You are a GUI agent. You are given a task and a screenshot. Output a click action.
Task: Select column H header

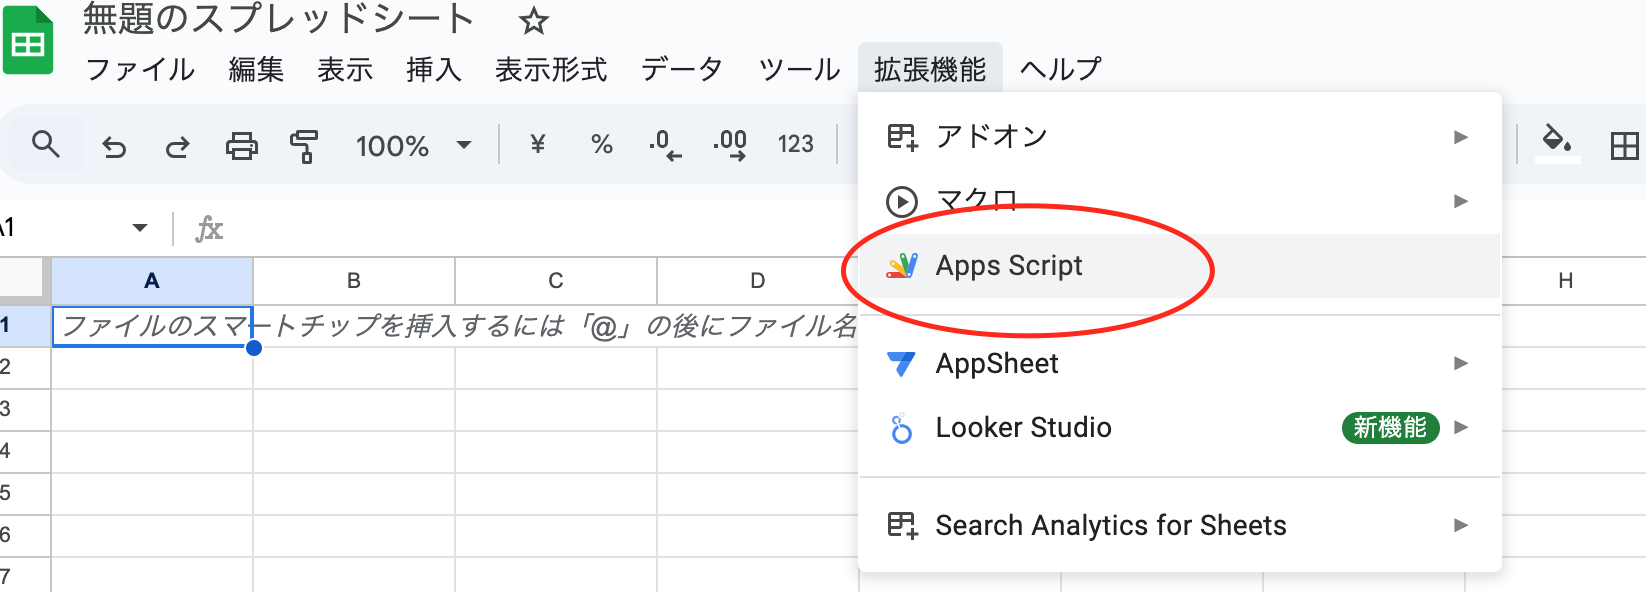(x=1566, y=281)
